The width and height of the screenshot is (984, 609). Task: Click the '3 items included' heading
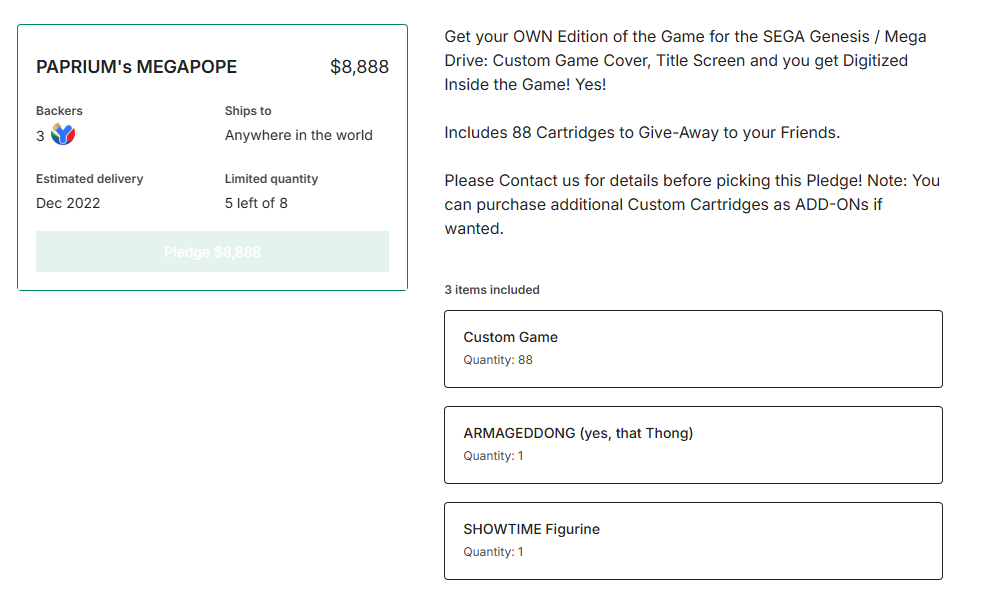pos(492,290)
